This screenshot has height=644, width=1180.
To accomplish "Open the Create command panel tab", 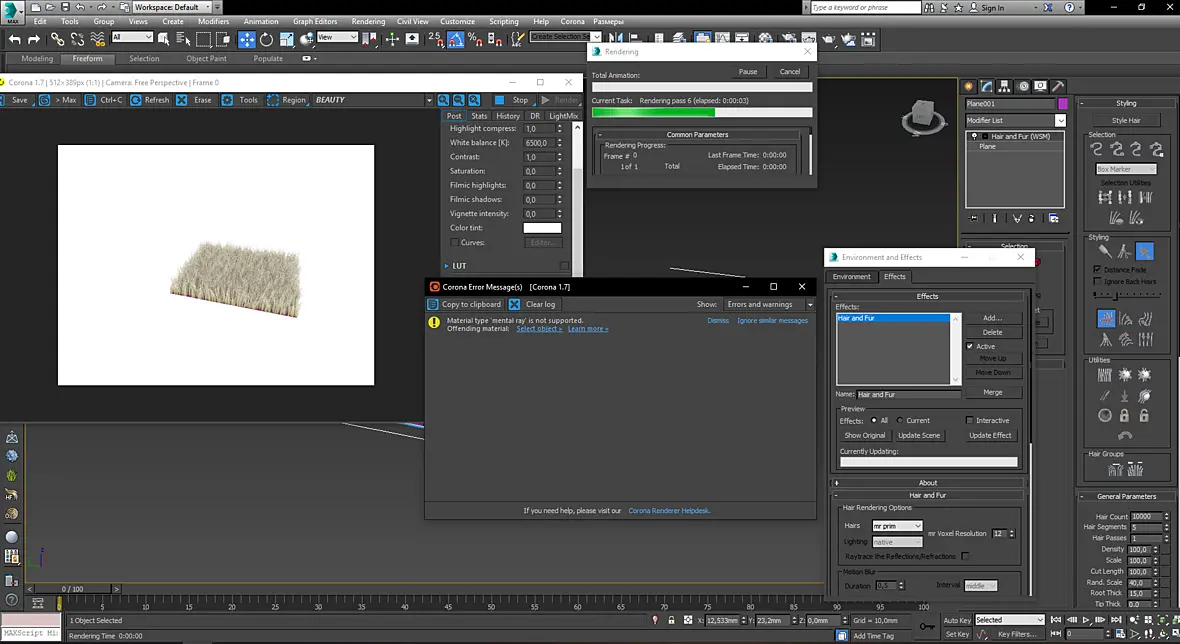I will [x=969, y=87].
